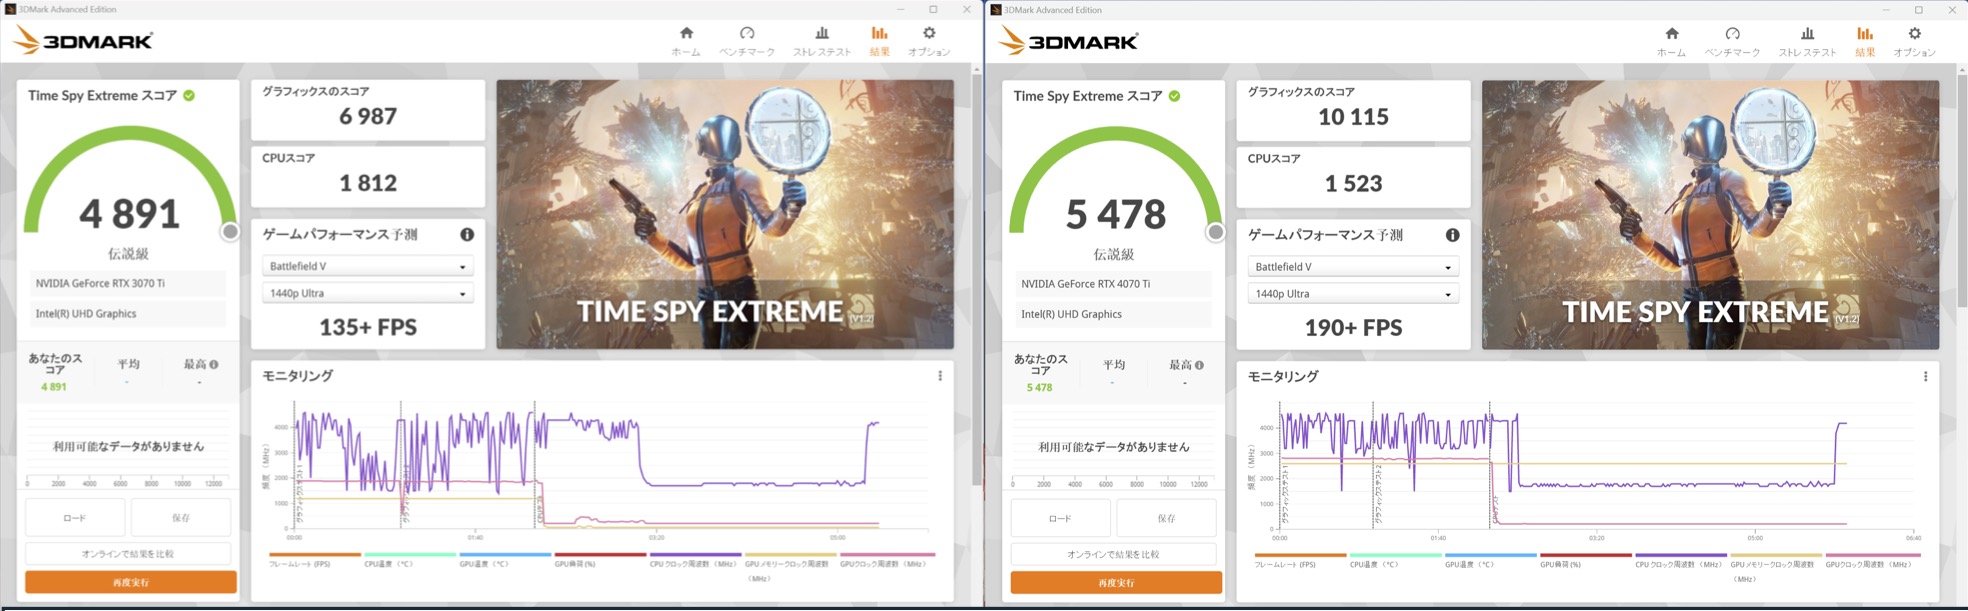Image resolution: width=1968 pixels, height=611 pixels.
Task: Open オプション in the RTX 4070 Ti window
Action: (1914, 42)
